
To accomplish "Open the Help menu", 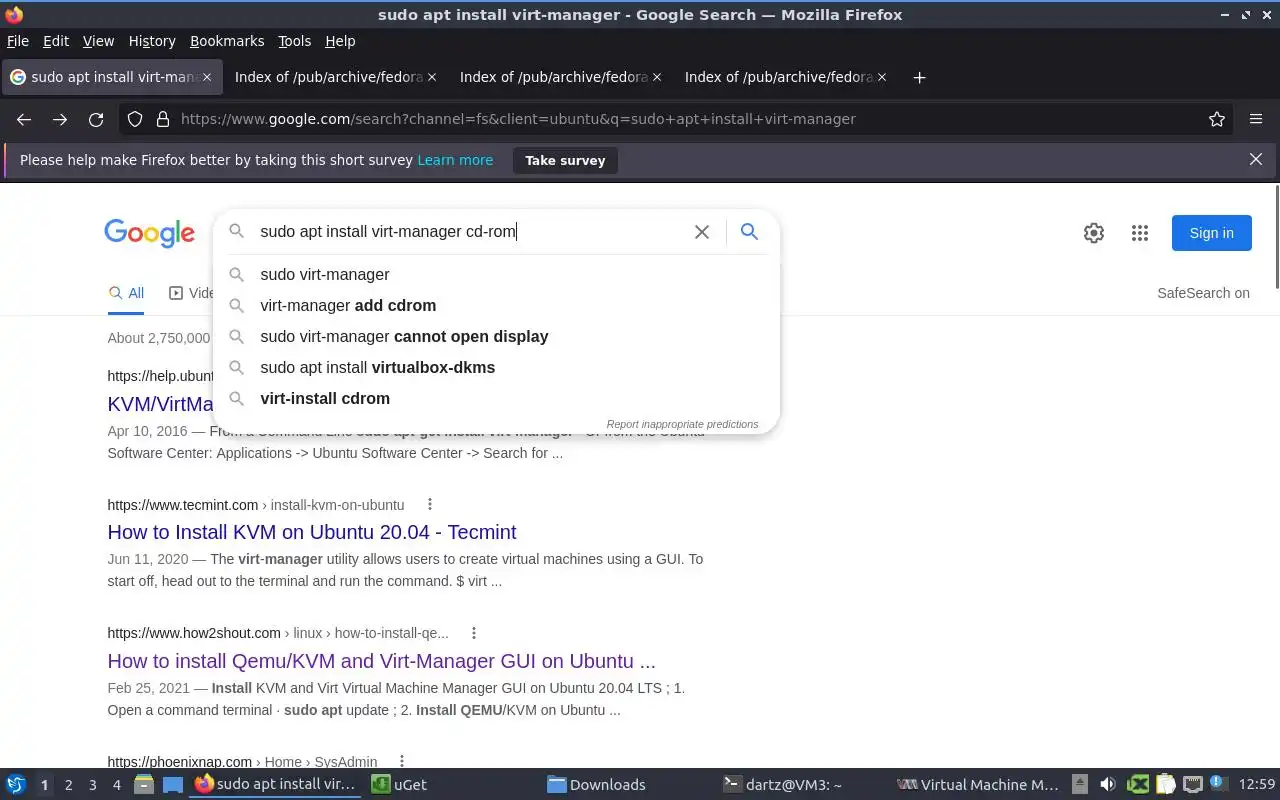I will point(340,41).
